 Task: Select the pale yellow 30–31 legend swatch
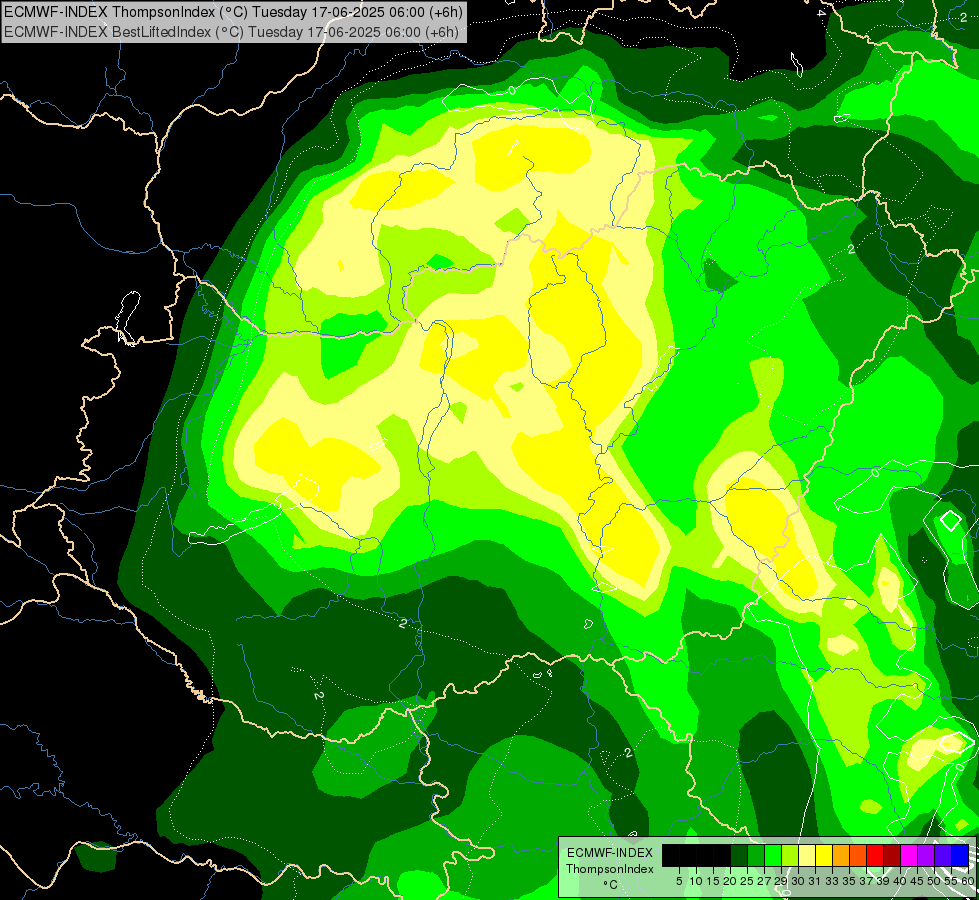807,855
